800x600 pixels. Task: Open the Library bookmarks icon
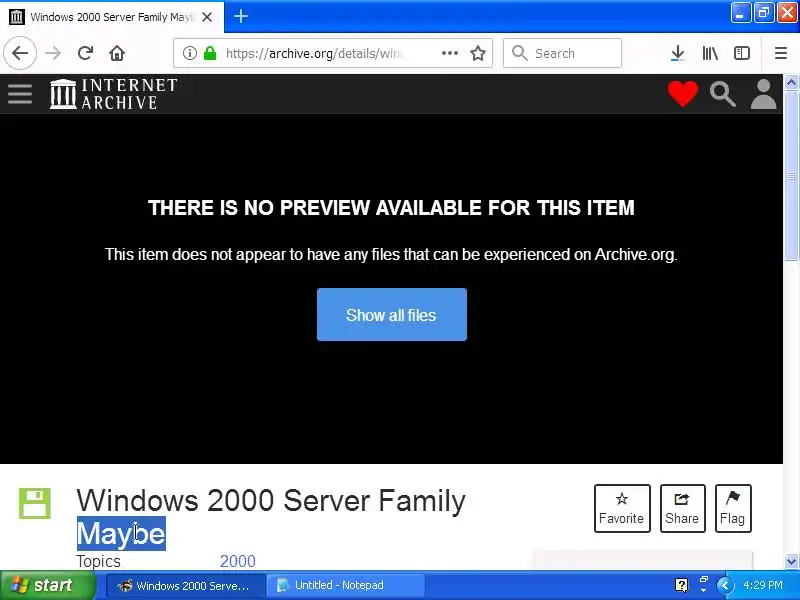[710, 53]
